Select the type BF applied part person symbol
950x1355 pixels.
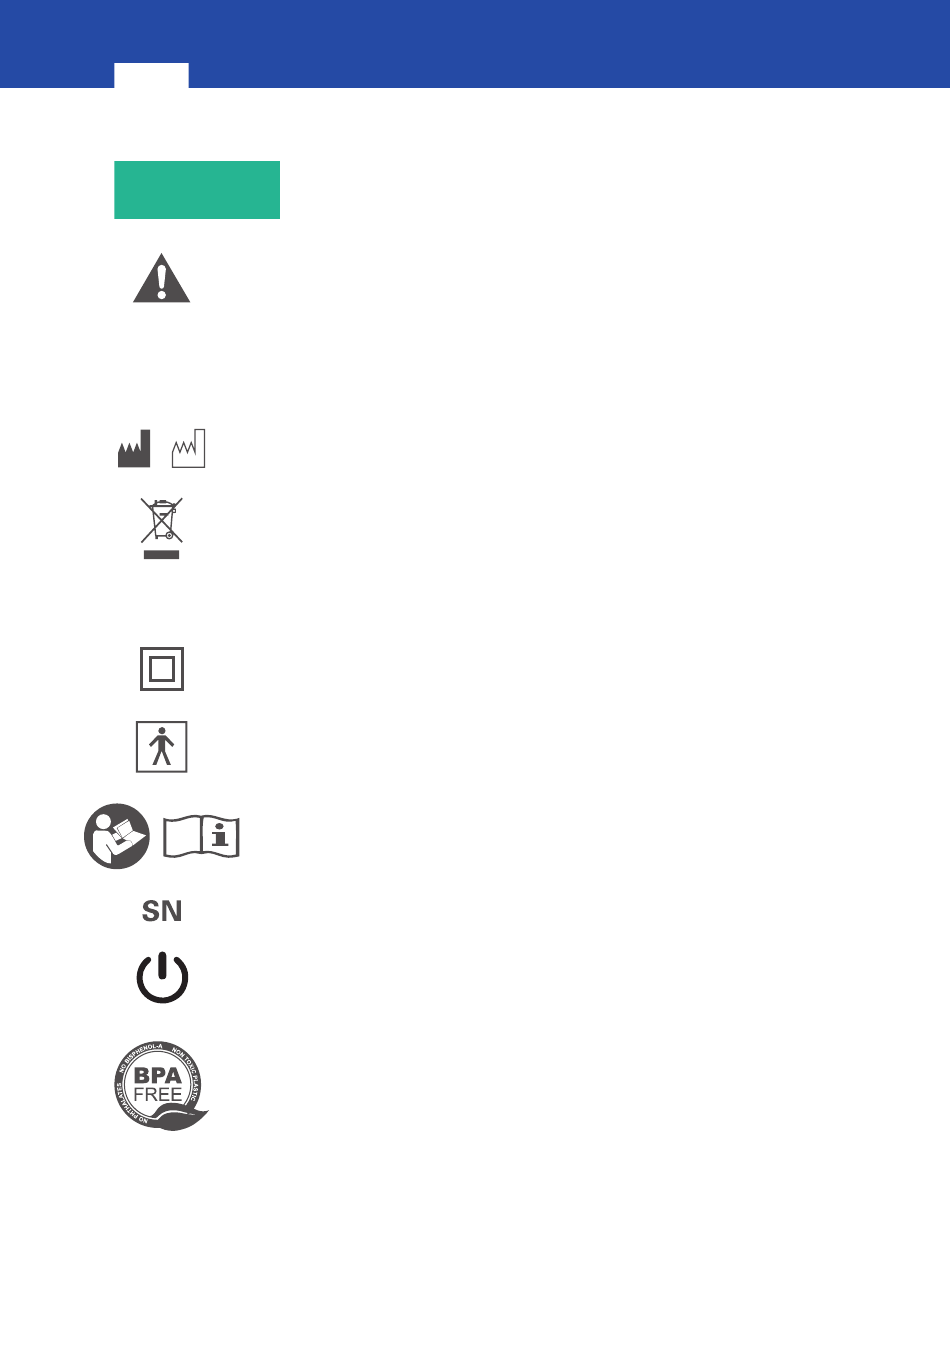[x=161, y=747]
